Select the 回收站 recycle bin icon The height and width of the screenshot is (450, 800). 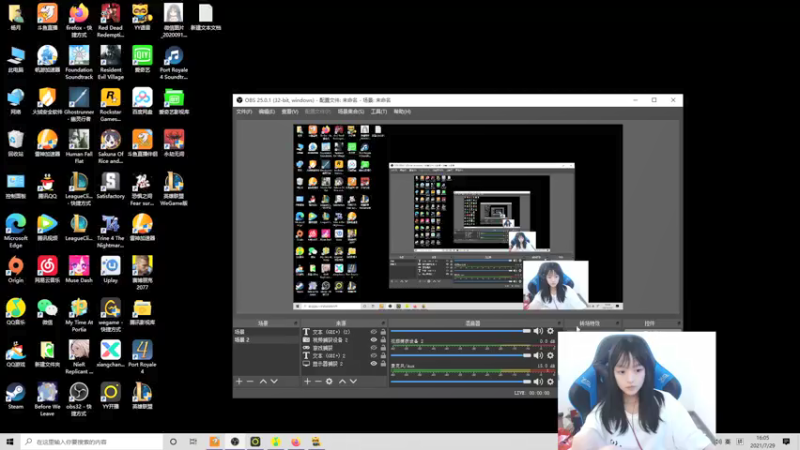[x=15, y=143]
